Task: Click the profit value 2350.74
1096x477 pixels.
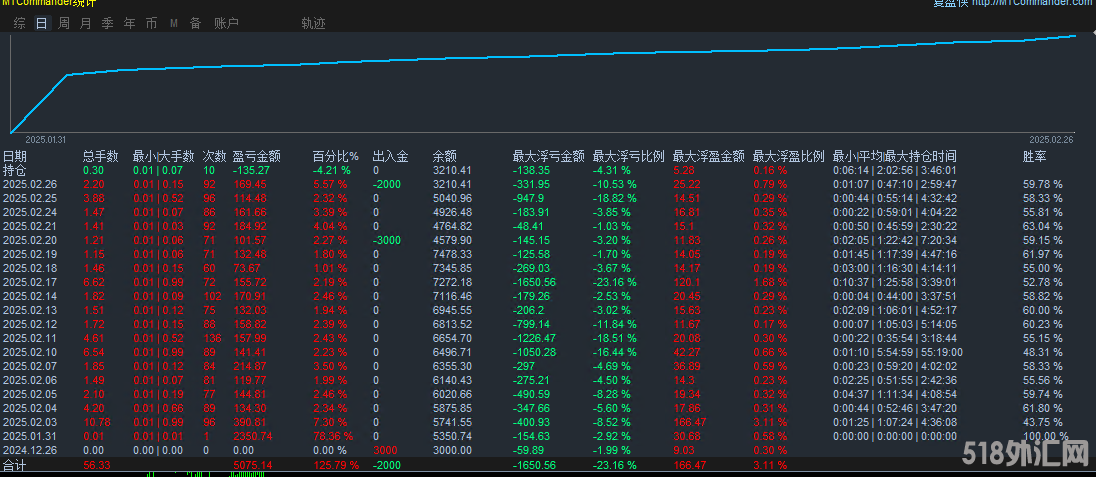Action: click(252, 436)
